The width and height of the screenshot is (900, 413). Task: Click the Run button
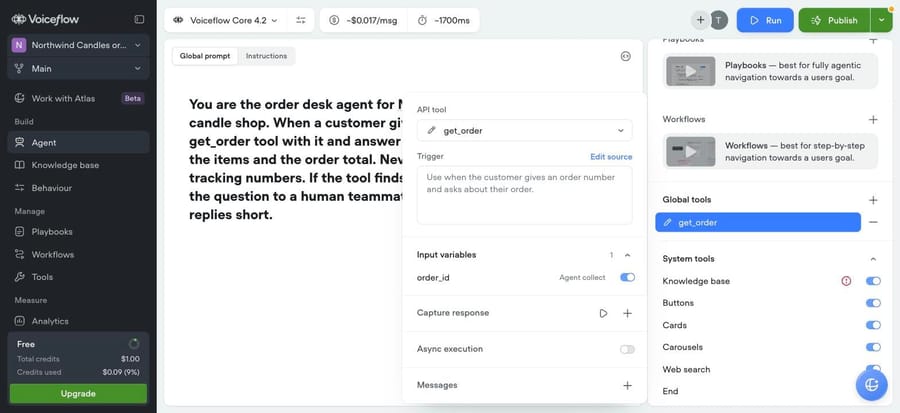pyautogui.click(x=765, y=20)
